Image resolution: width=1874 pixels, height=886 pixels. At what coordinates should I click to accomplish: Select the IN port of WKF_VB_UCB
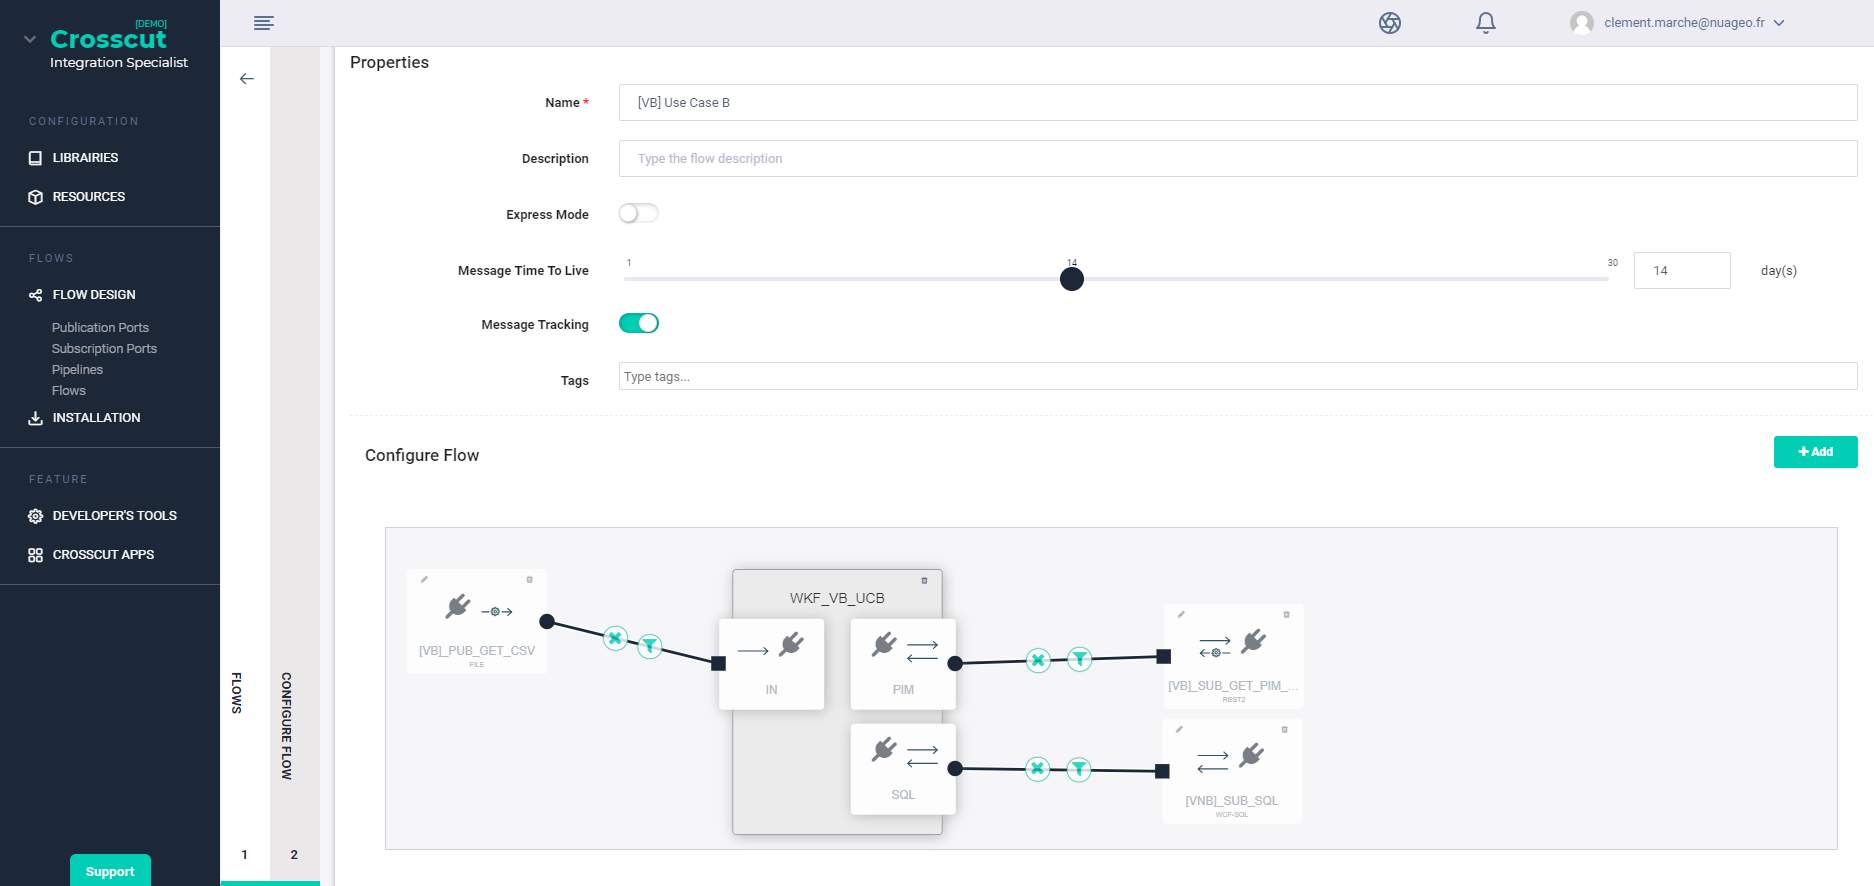point(771,664)
